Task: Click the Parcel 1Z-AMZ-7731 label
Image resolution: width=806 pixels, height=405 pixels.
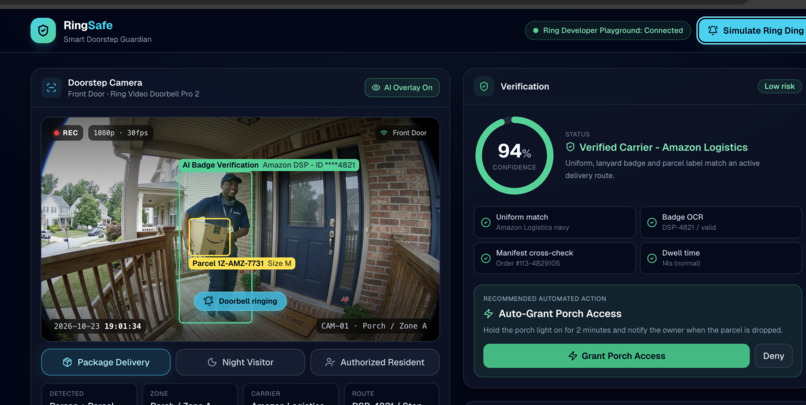Action: tap(242, 263)
